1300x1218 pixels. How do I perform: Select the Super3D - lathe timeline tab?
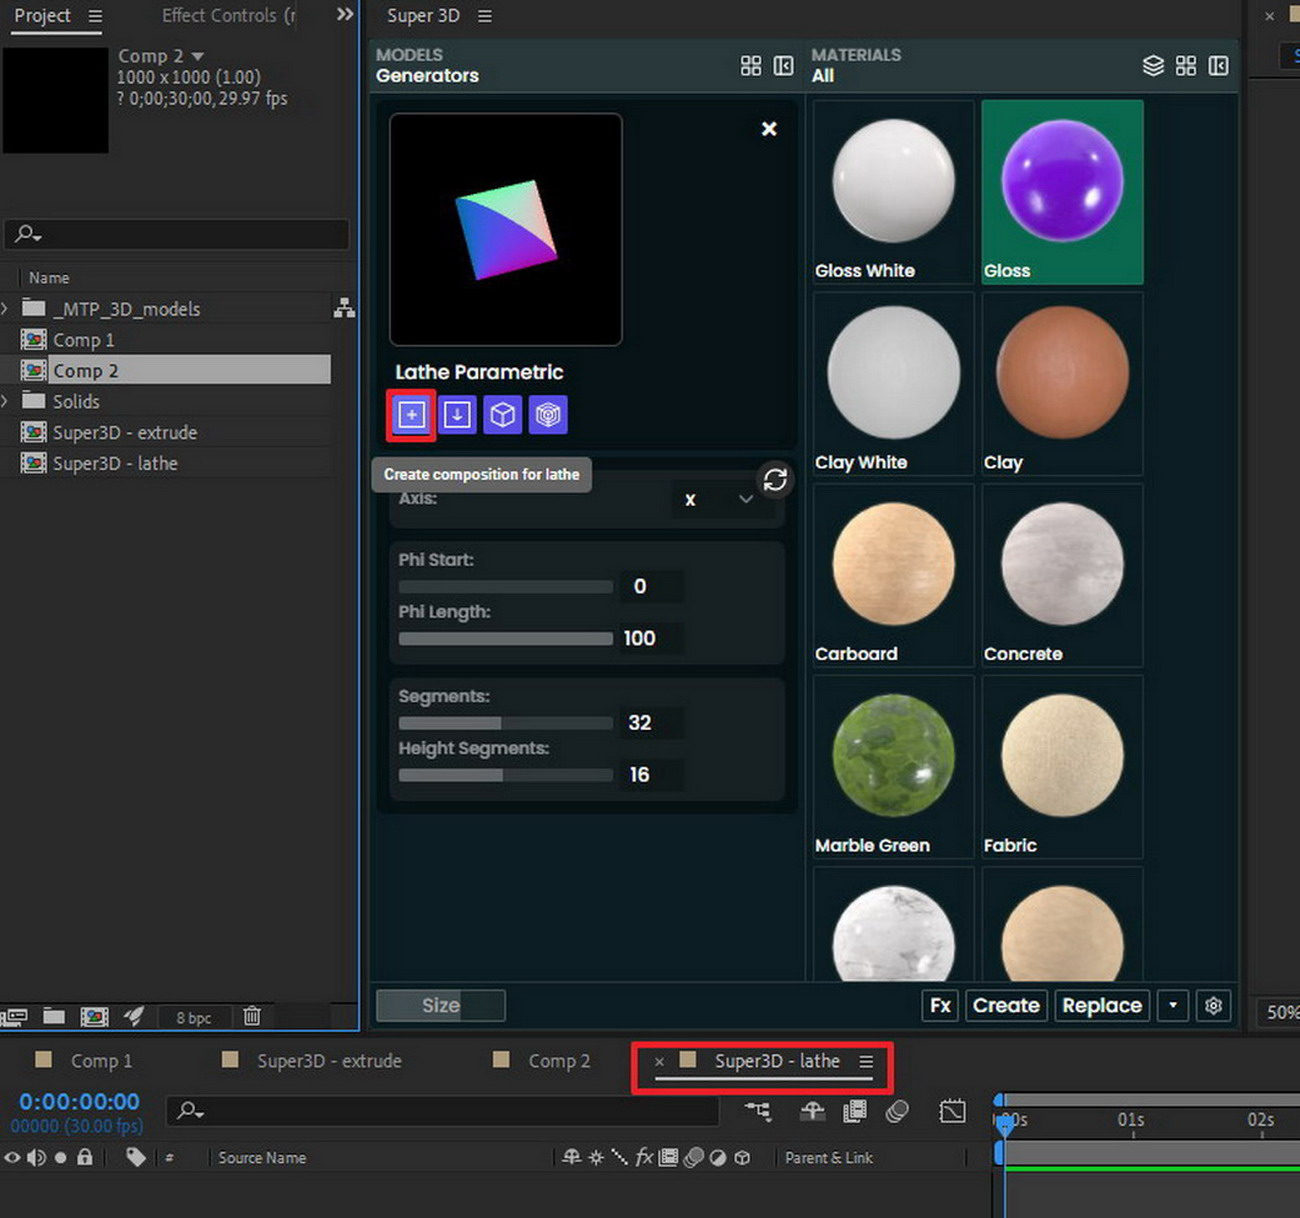point(777,1061)
